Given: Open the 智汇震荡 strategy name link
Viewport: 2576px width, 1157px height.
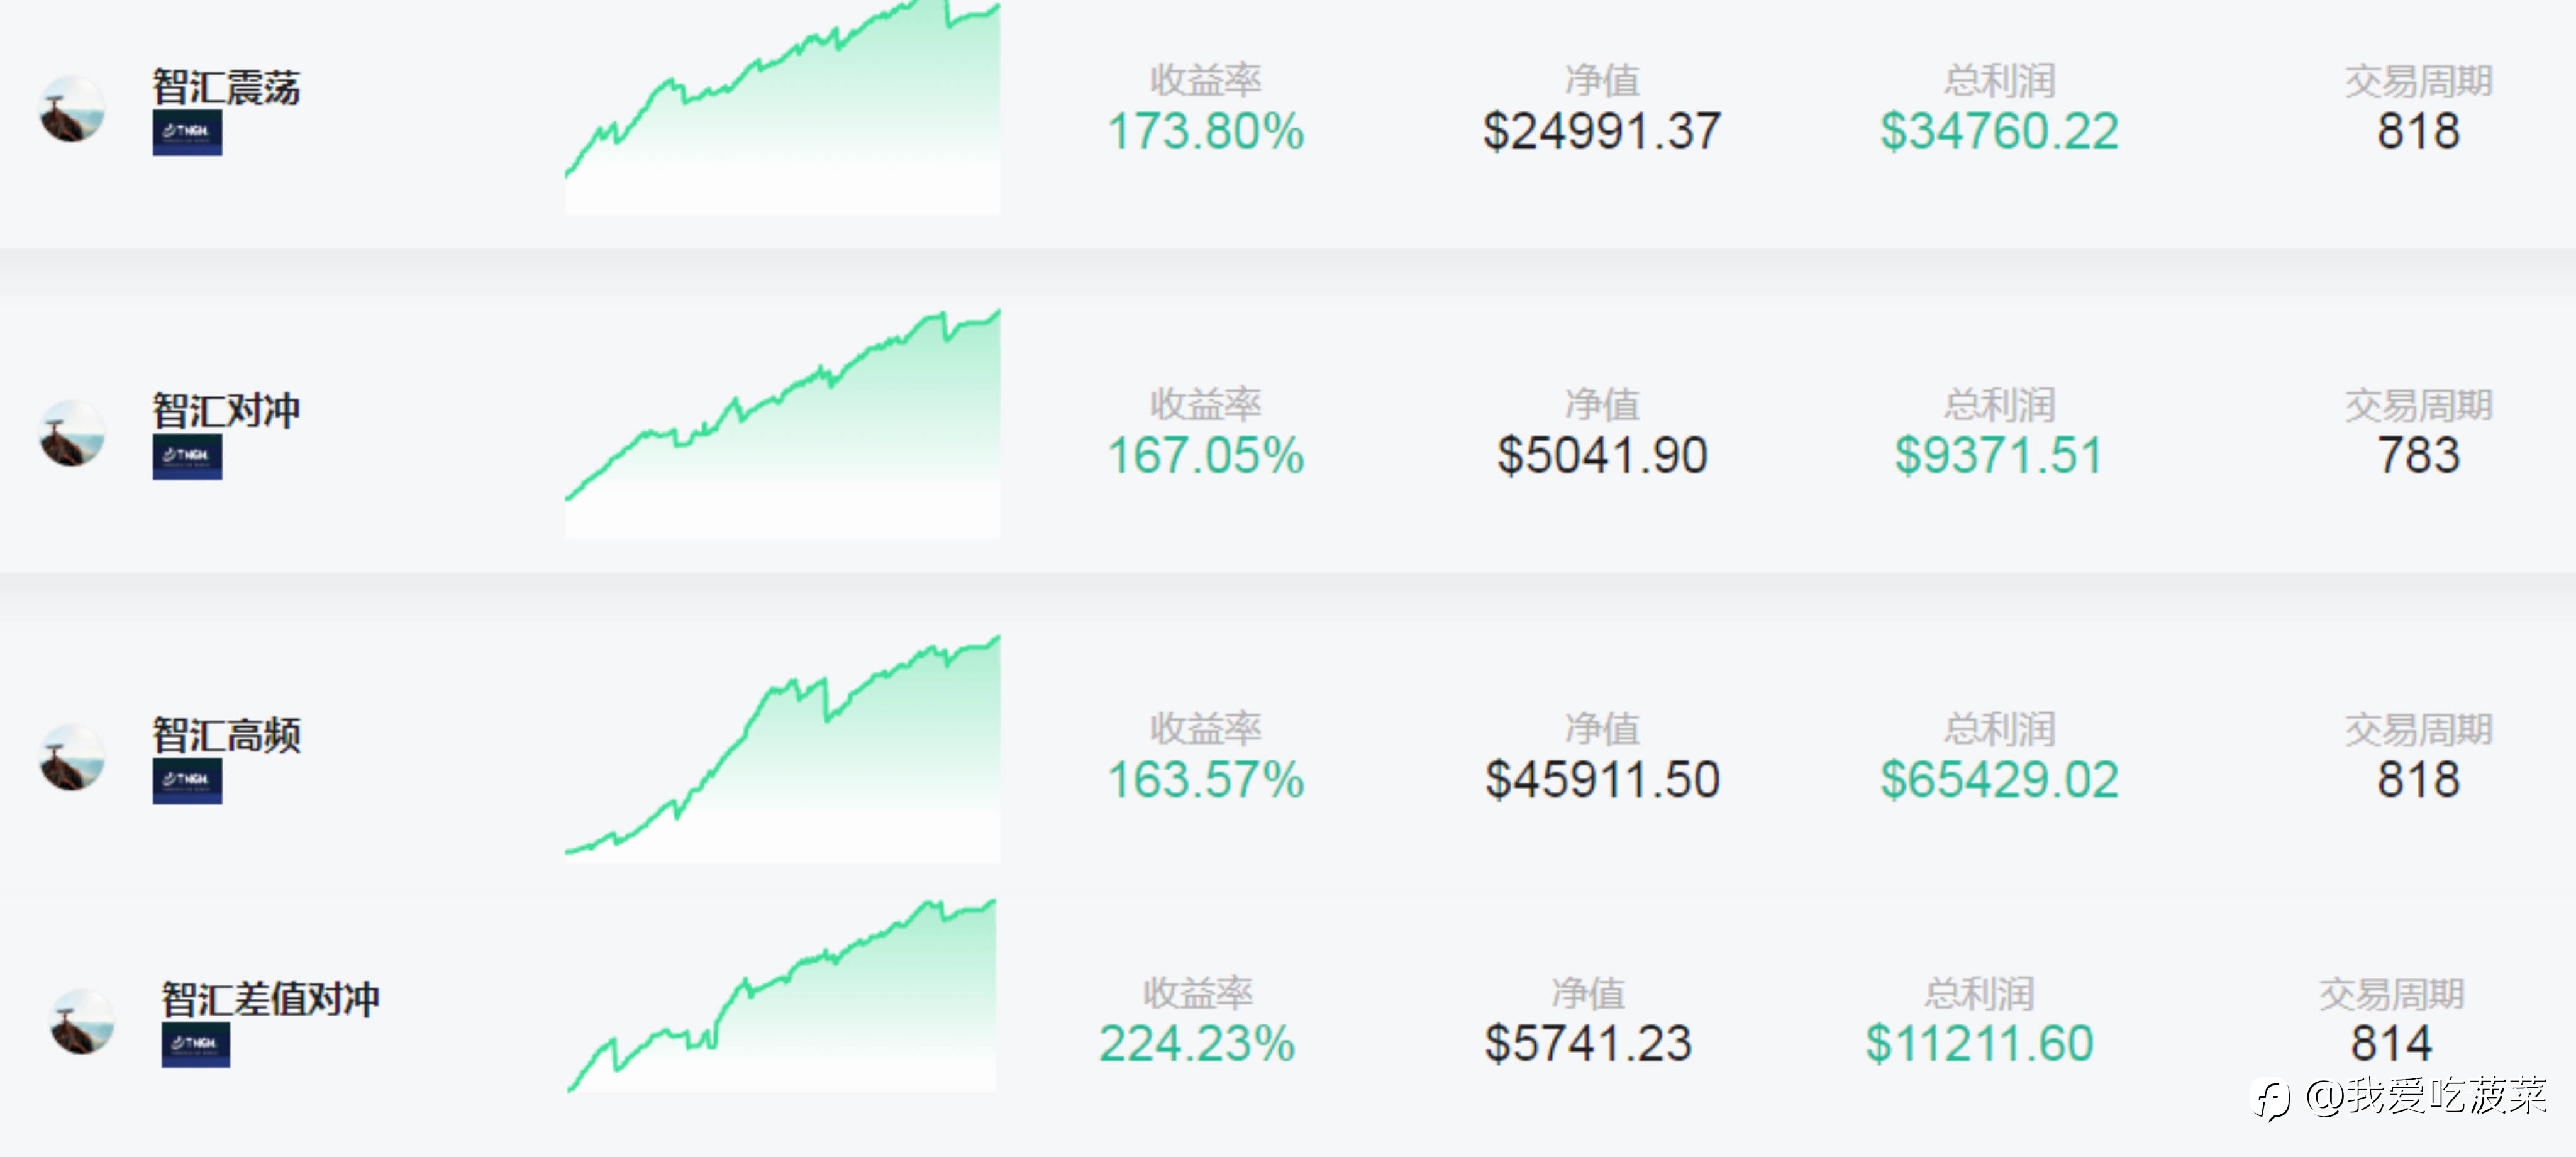Looking at the screenshot, I should (226, 87).
